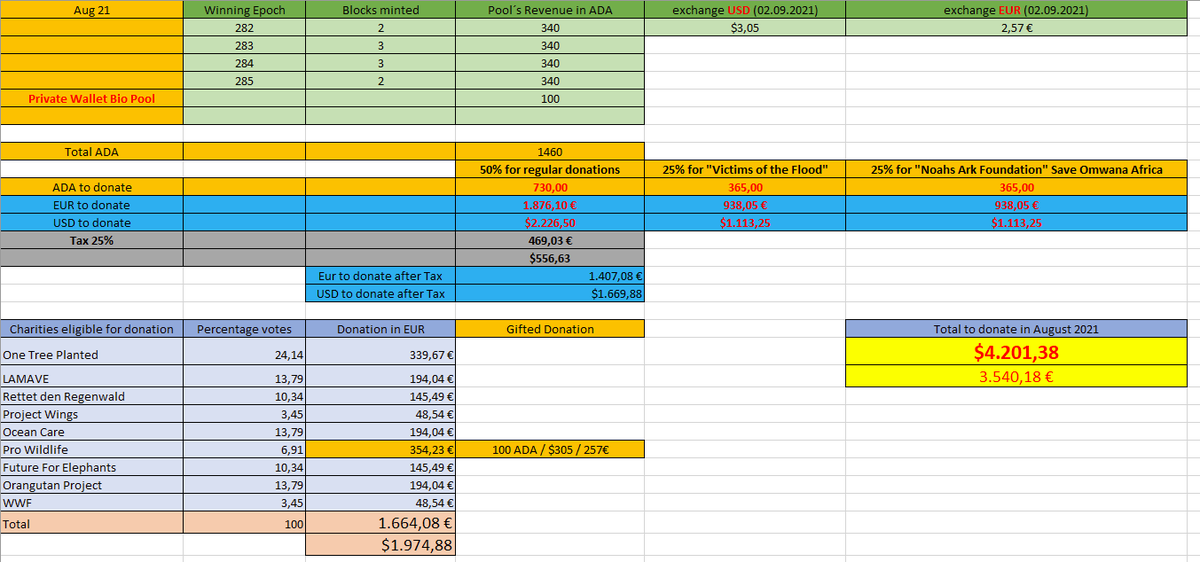The height and width of the screenshot is (562, 1200).
Task: Select epoch cell '283'
Action: [244, 46]
